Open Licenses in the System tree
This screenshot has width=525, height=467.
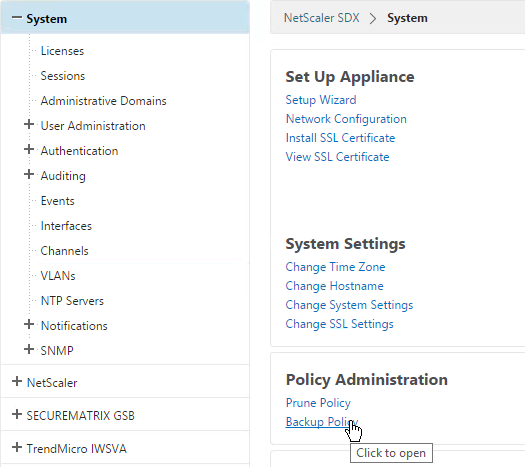pos(62,51)
